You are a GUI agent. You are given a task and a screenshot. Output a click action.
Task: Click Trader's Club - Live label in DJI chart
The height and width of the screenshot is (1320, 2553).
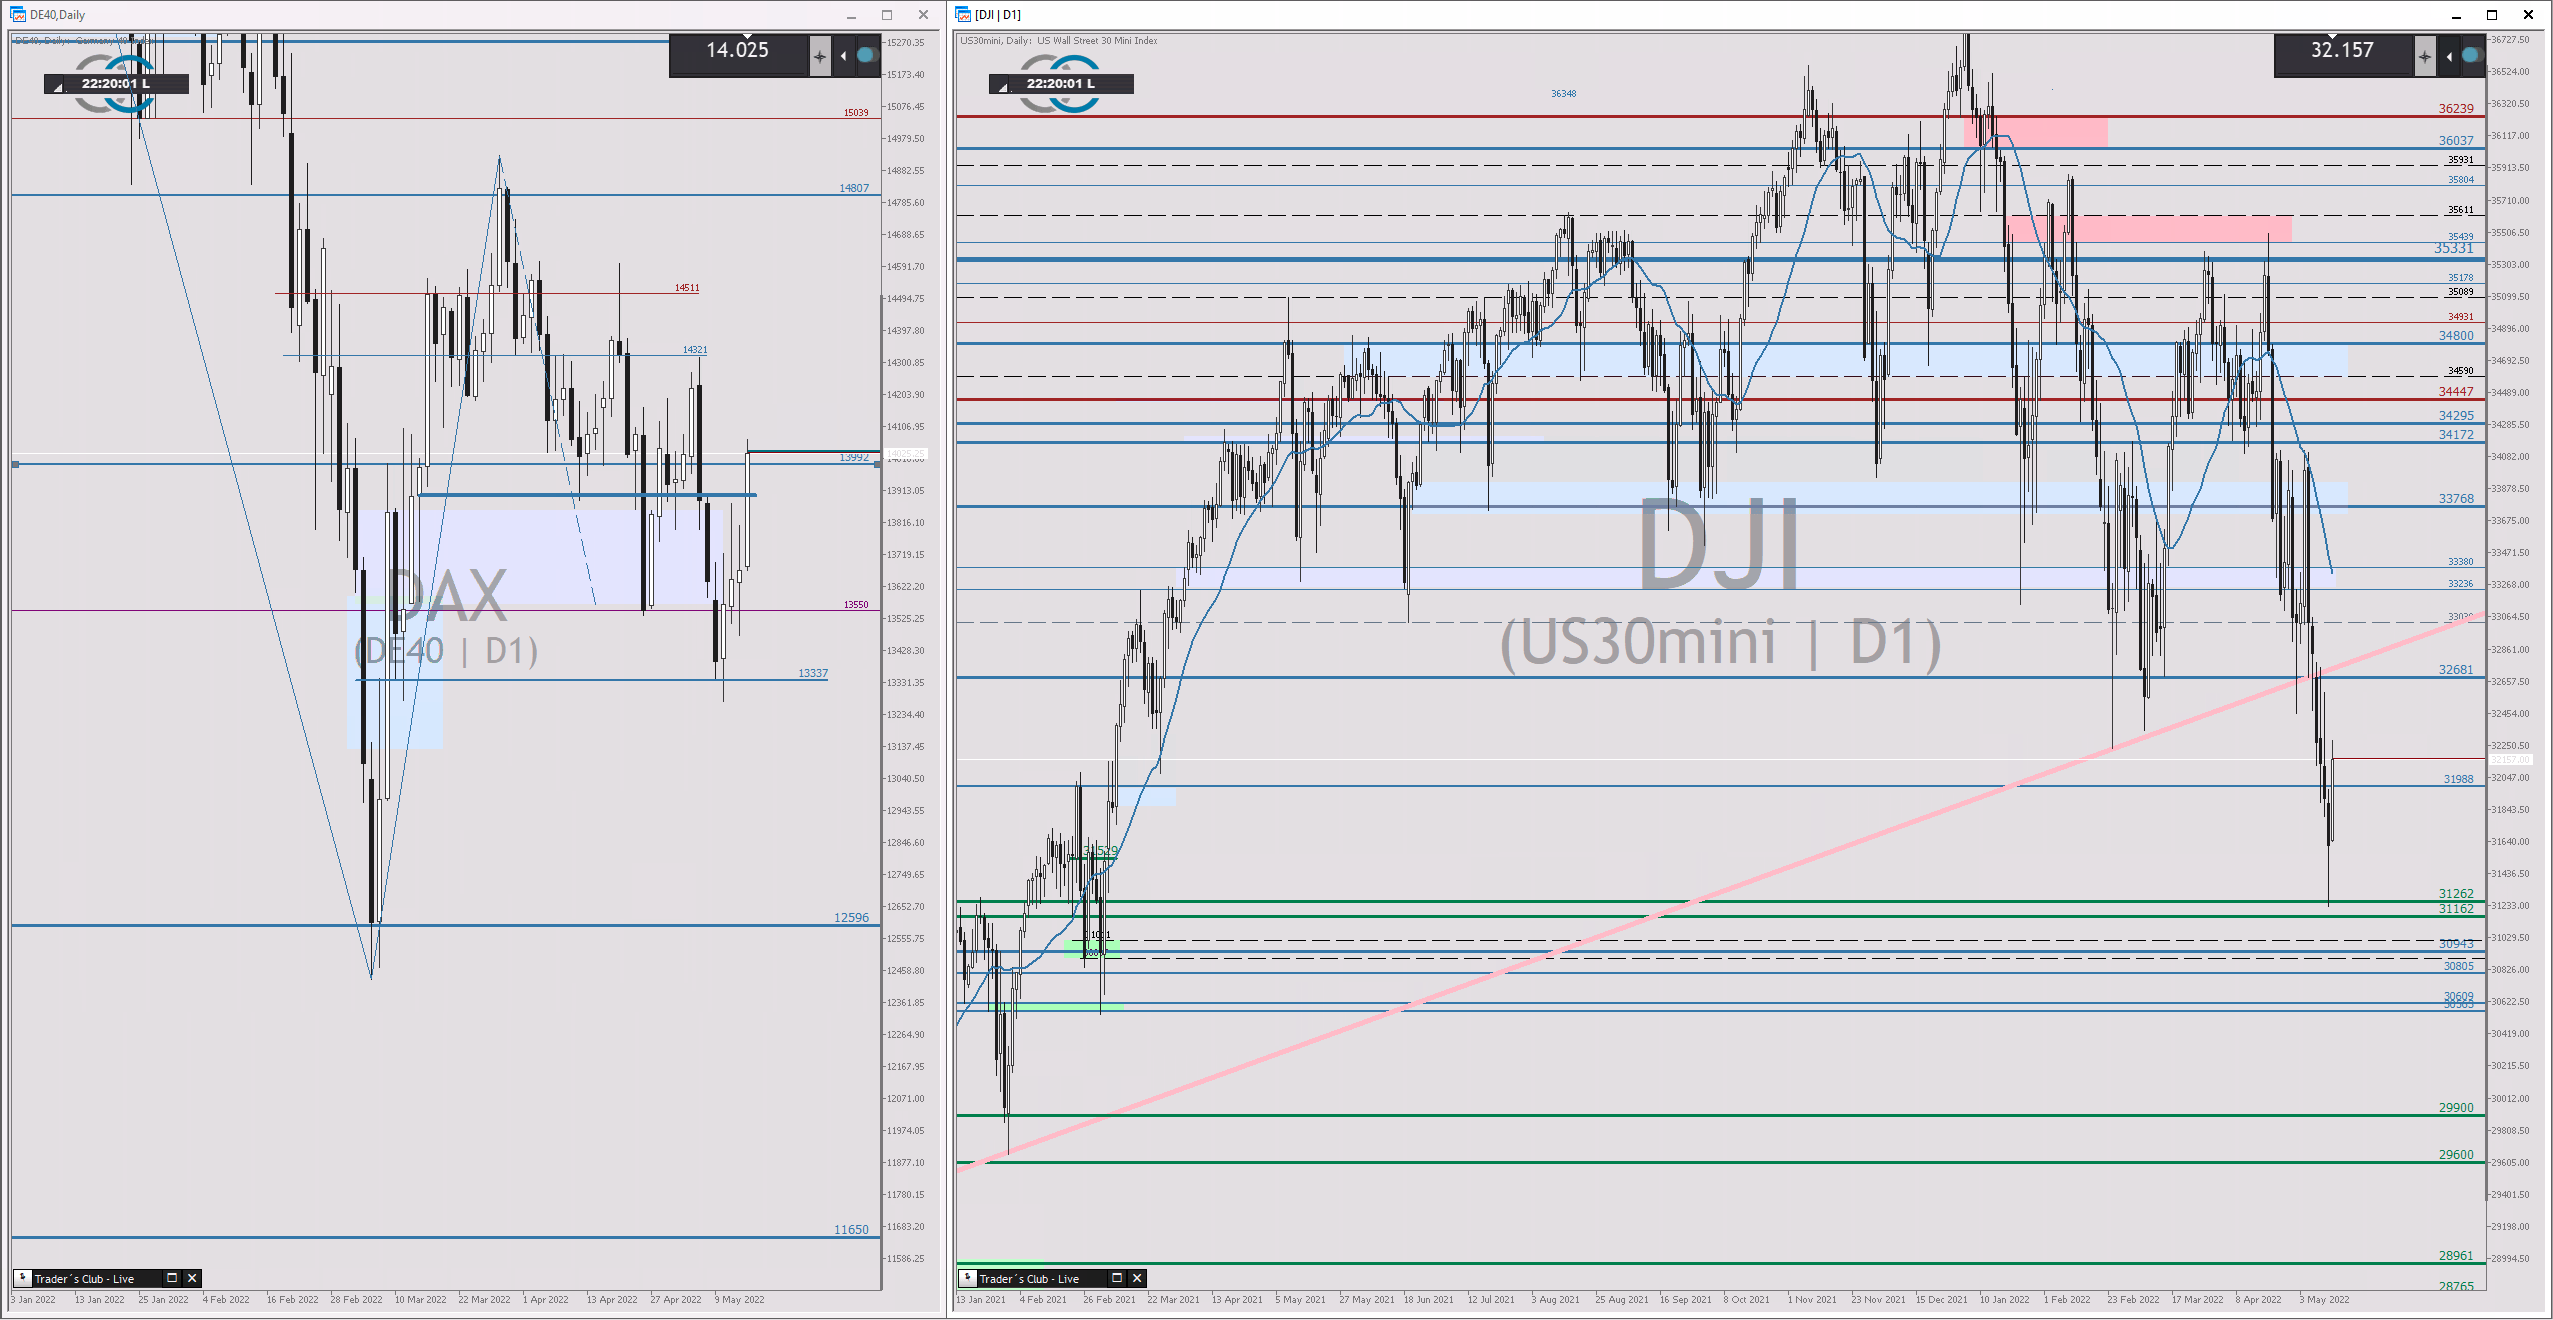[1029, 1280]
